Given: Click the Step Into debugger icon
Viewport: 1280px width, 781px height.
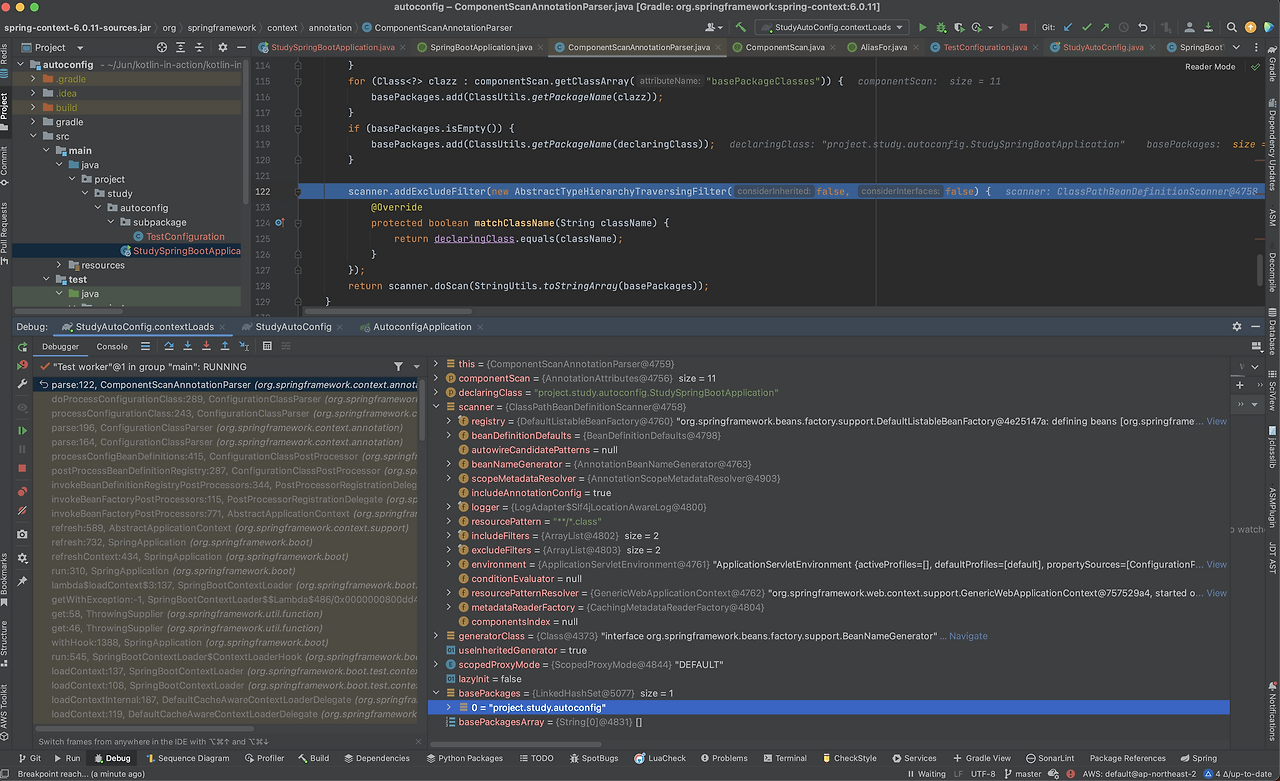Looking at the screenshot, I should [187, 346].
